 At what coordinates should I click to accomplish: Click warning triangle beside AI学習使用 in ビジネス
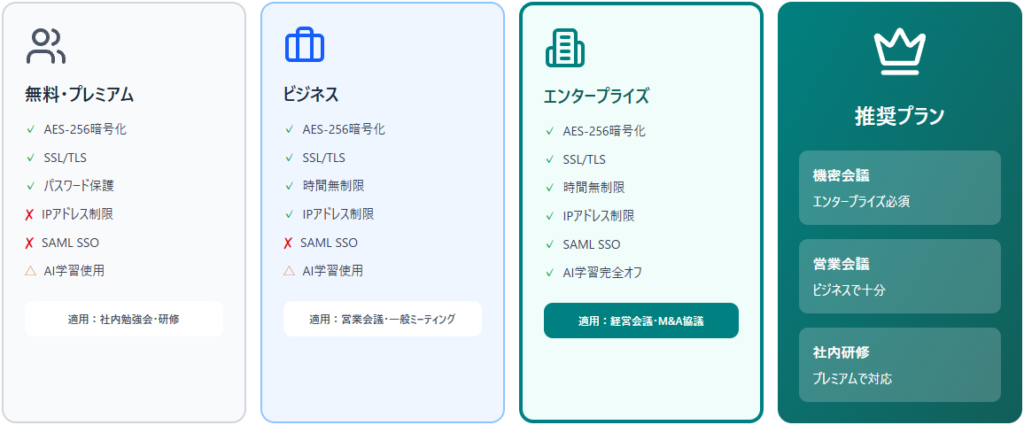click(289, 271)
